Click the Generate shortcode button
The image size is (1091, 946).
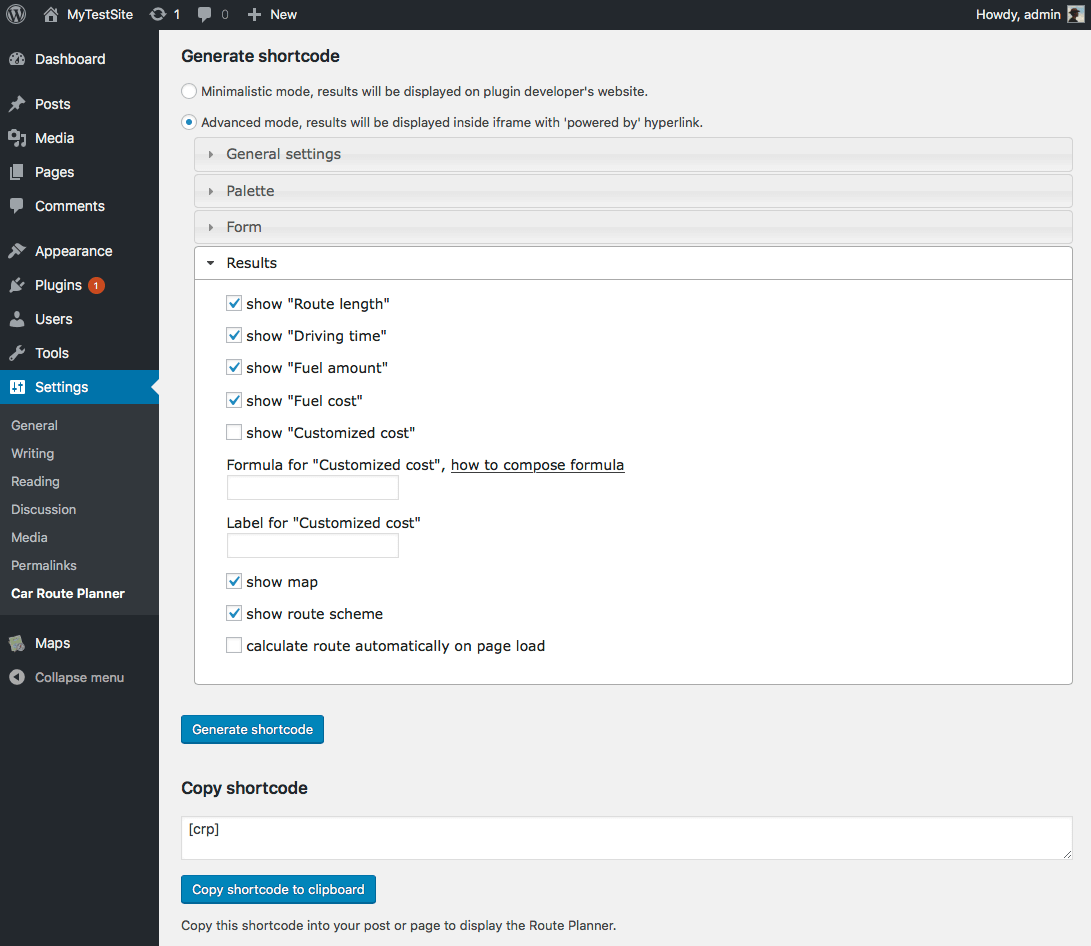pos(252,729)
